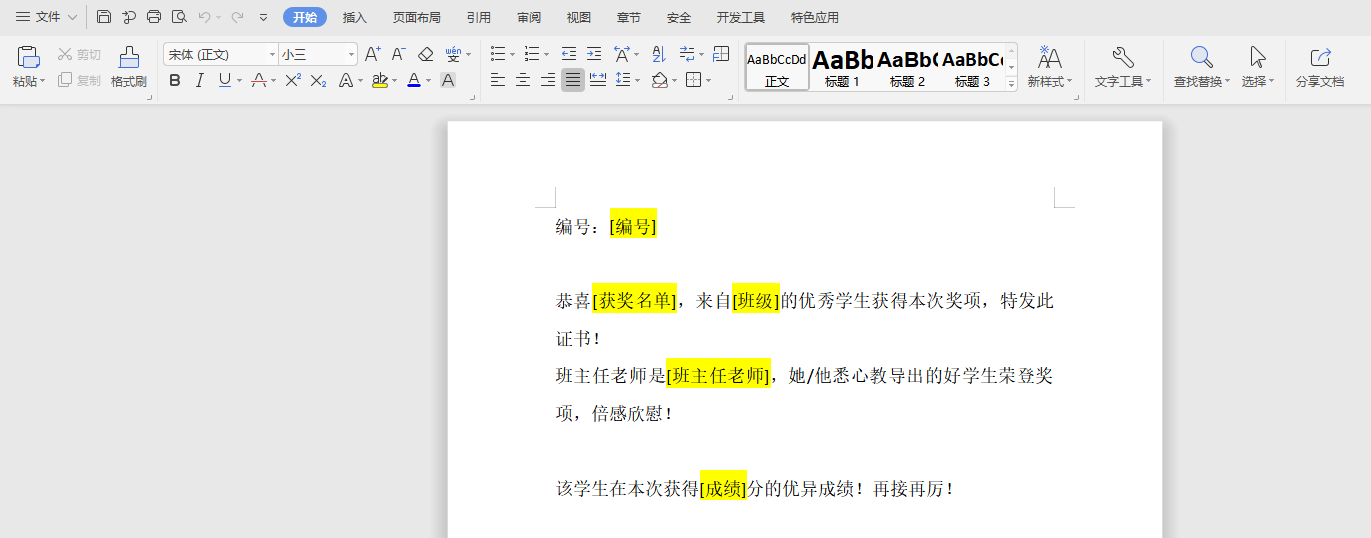This screenshot has height=538, width=1371.
Task: Align paragraph left
Action: pyautogui.click(x=498, y=80)
